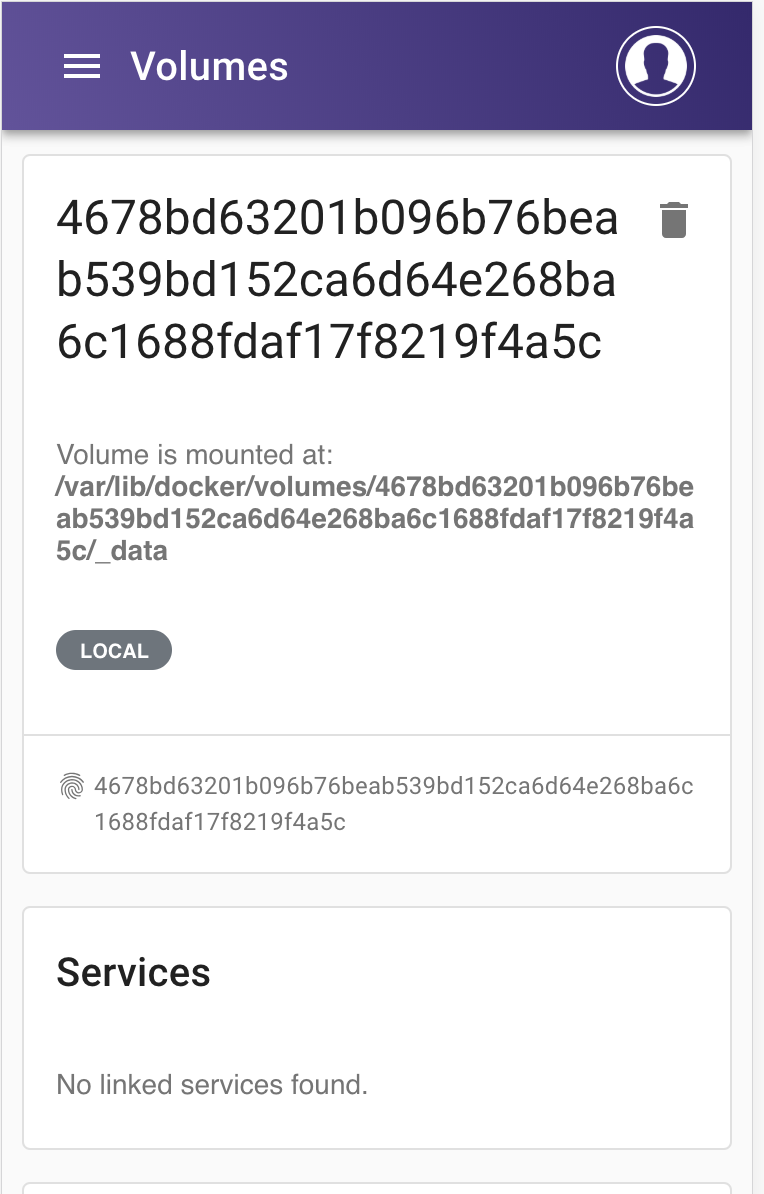
Task: Click the menu icon in the purple header
Action: [82, 66]
